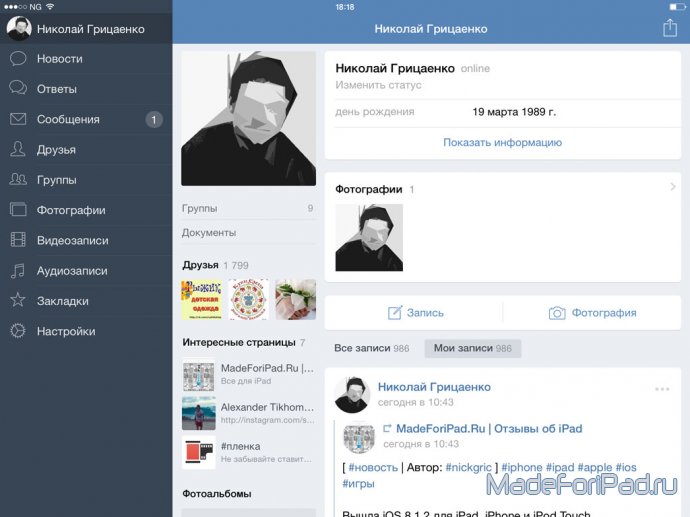
Task: Open Новости from the speech bubble icon
Action: 18,59
